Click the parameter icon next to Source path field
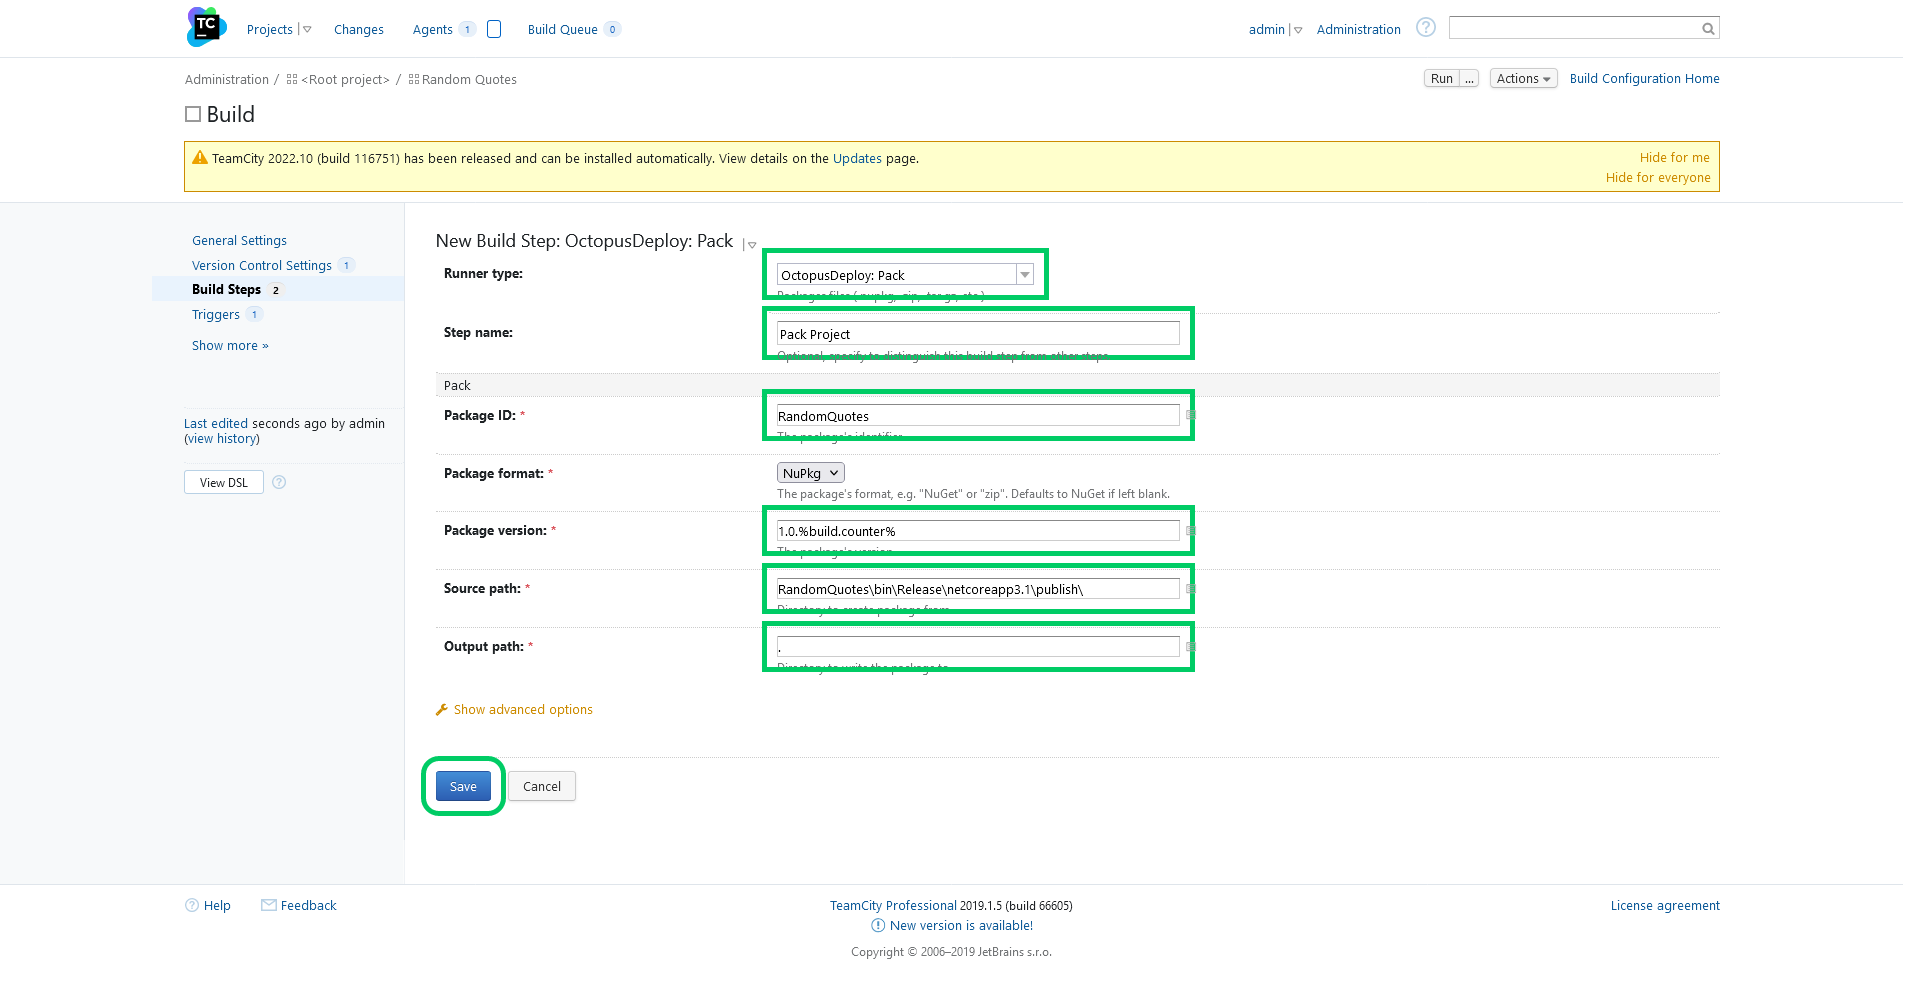This screenshot has width=1920, height=995. [x=1190, y=589]
